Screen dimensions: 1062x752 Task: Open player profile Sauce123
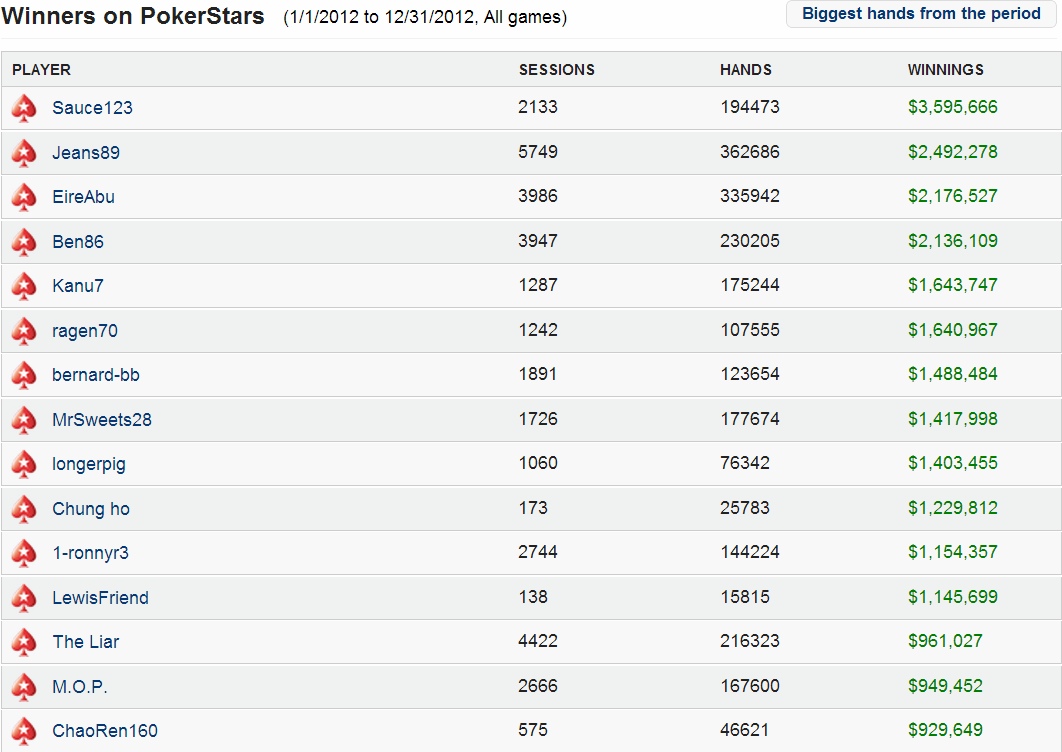92,108
